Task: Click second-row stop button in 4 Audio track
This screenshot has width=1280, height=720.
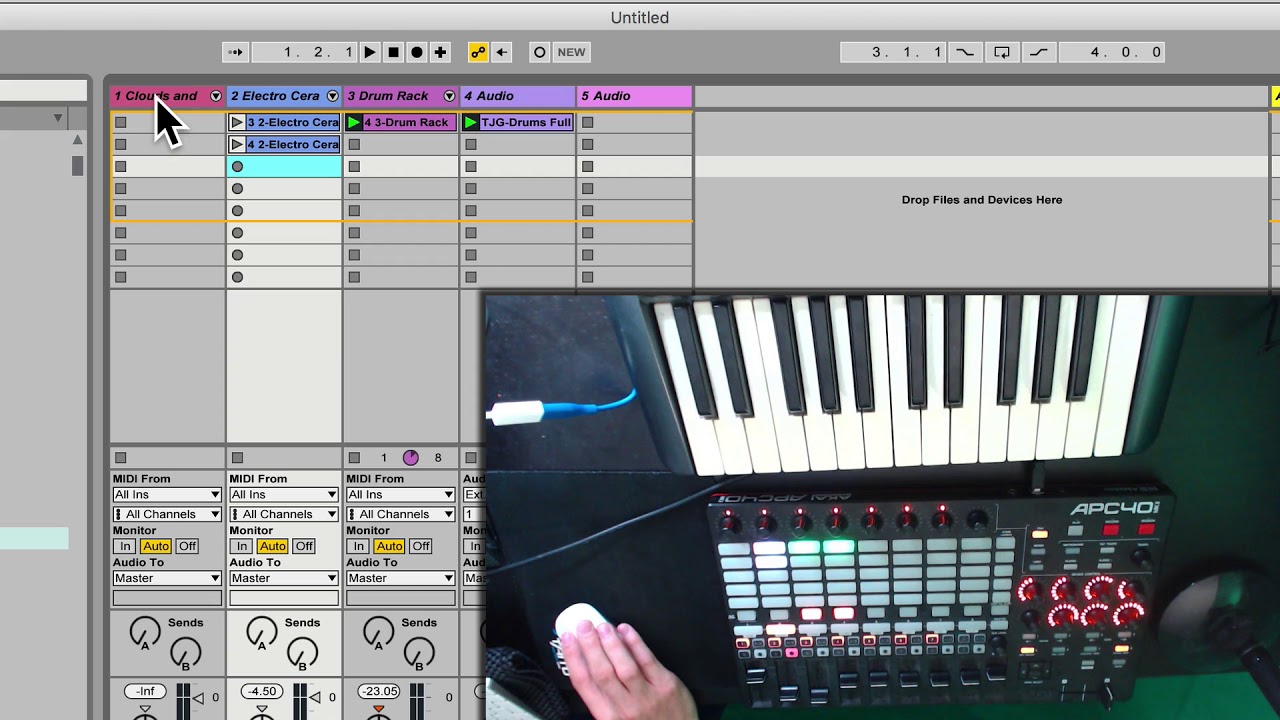Action: (x=471, y=144)
